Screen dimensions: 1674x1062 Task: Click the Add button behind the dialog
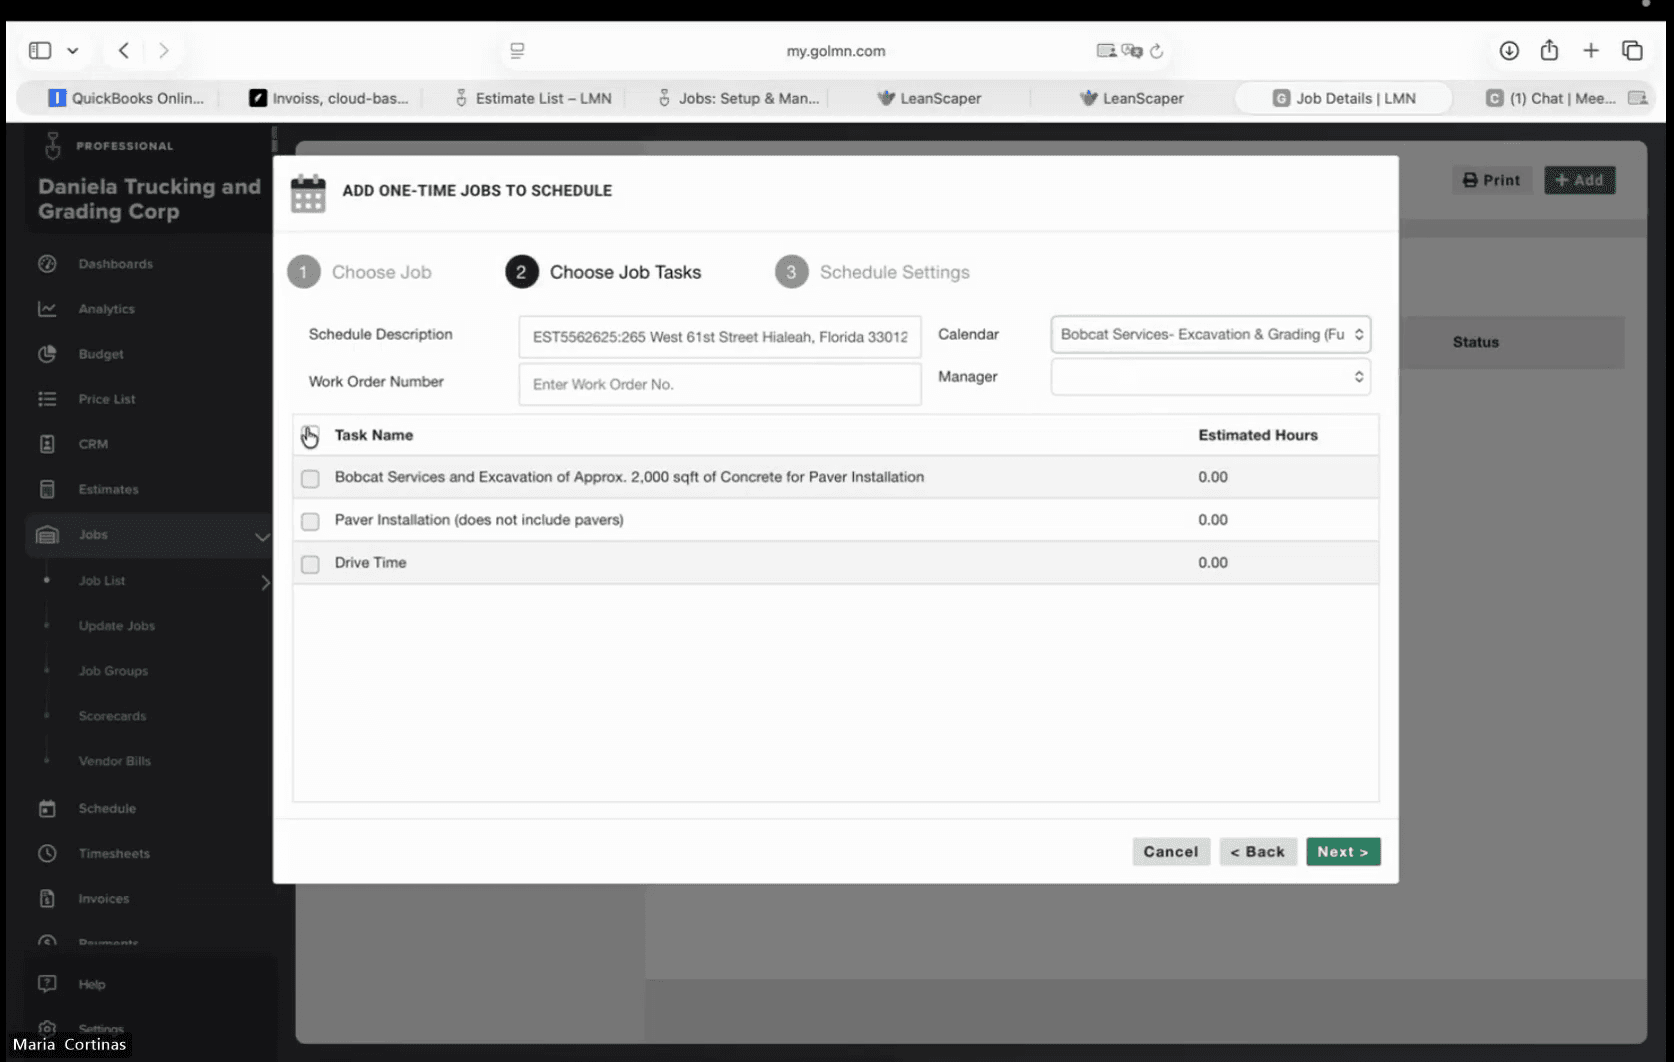(x=1580, y=180)
